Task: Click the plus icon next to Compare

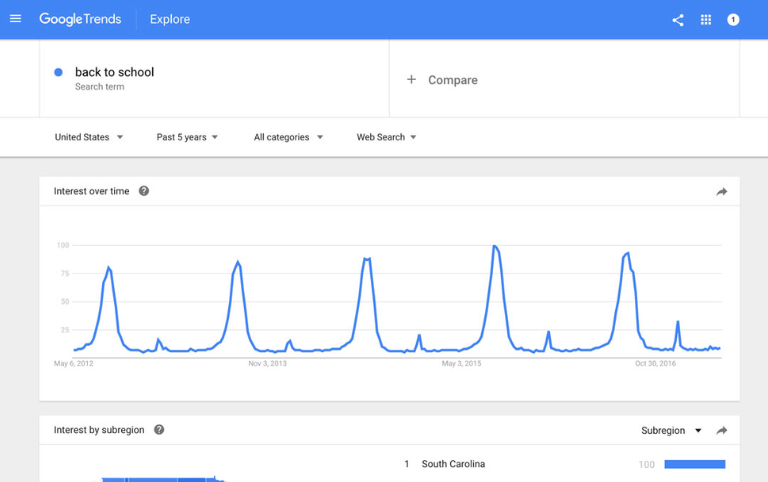Action: 411,80
